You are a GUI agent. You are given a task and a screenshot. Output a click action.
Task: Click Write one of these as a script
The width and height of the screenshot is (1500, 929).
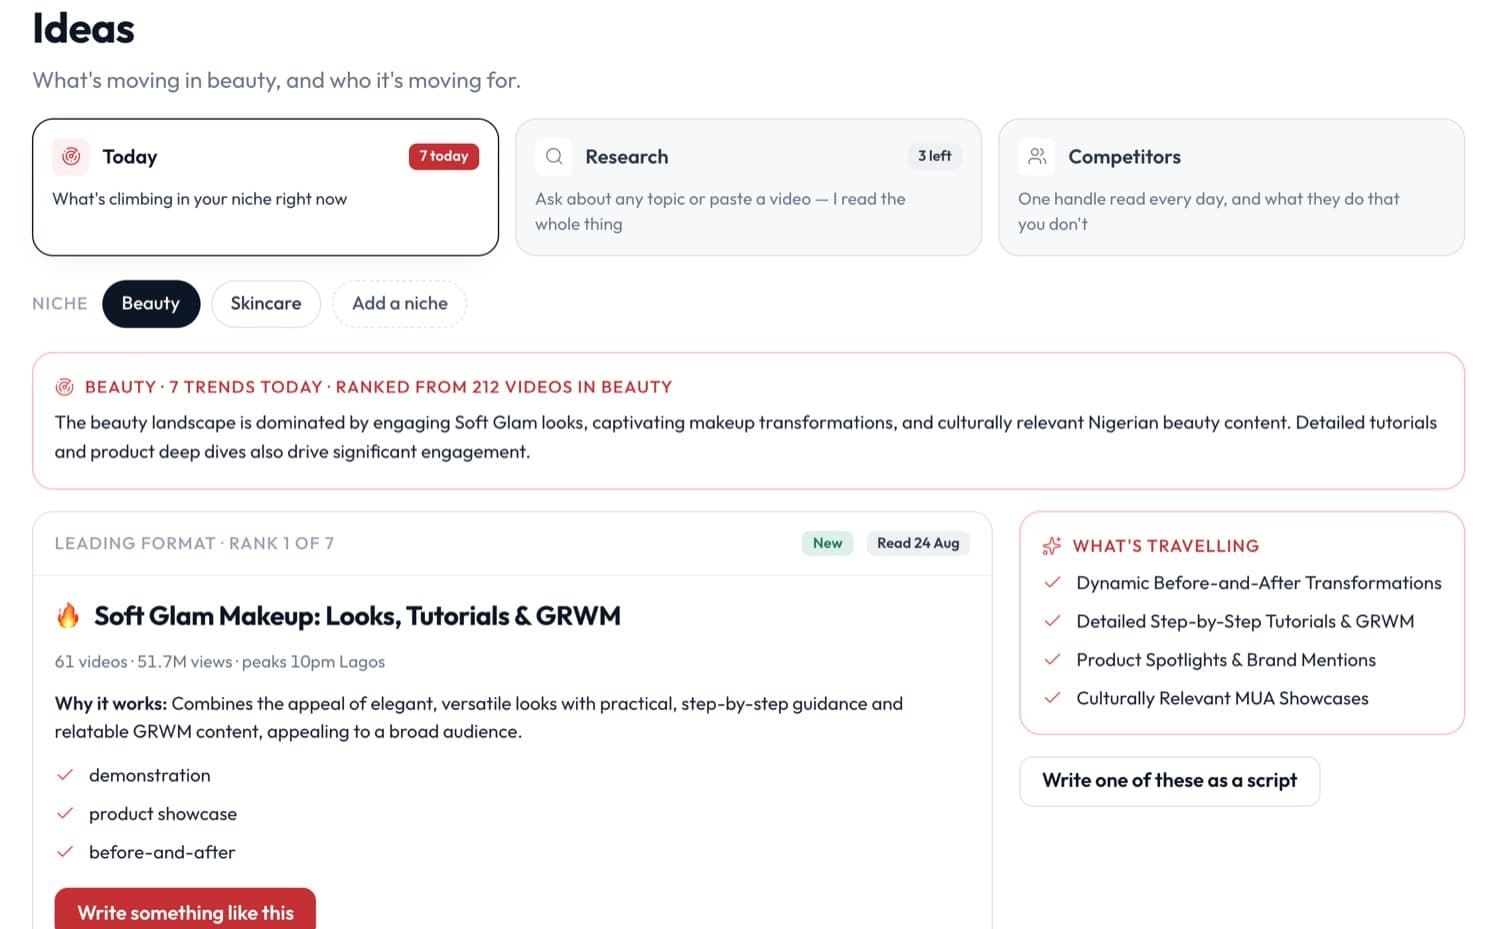[x=1170, y=781]
